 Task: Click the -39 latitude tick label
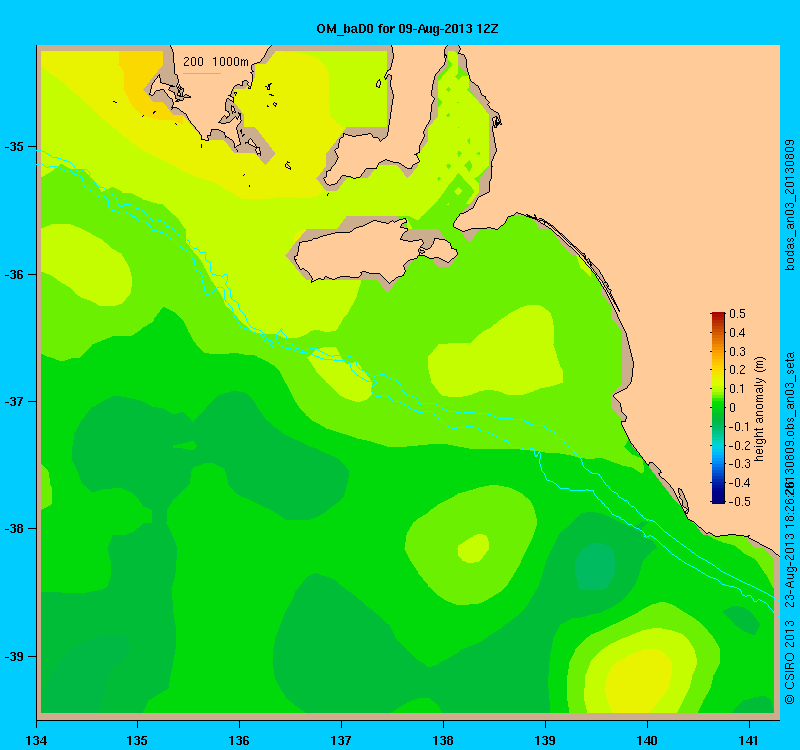14,657
